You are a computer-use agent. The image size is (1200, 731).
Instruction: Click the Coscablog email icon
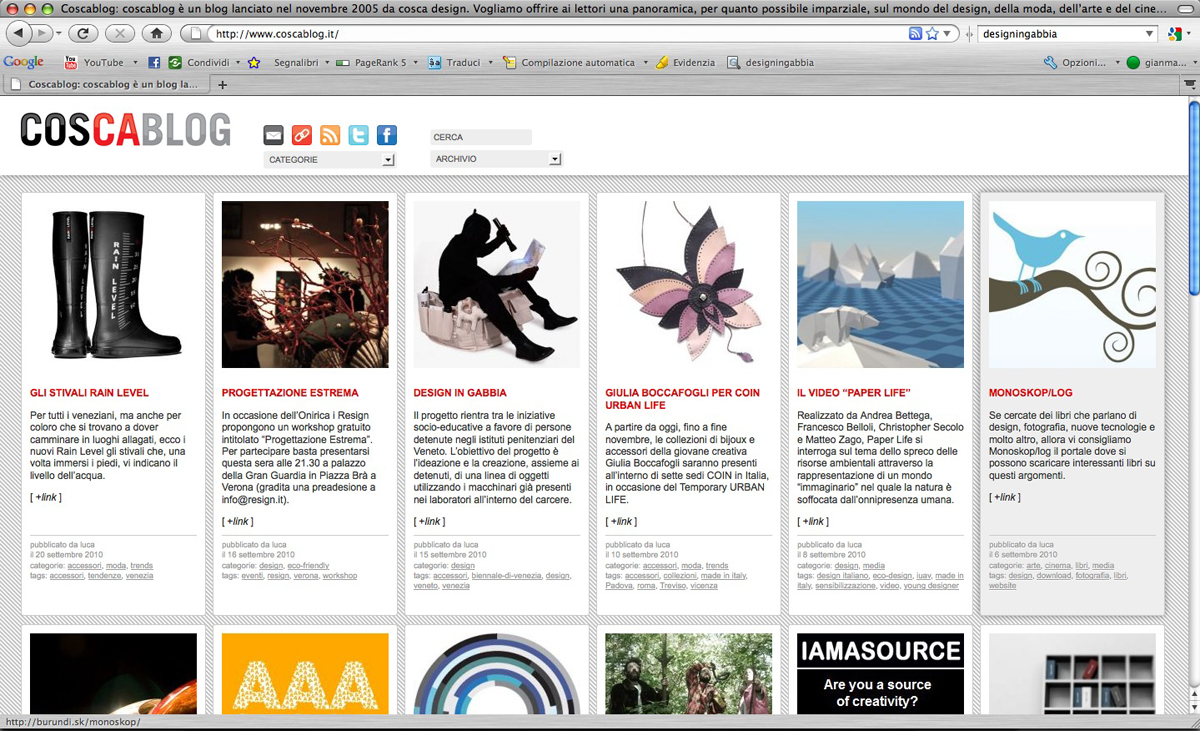pyautogui.click(x=273, y=135)
